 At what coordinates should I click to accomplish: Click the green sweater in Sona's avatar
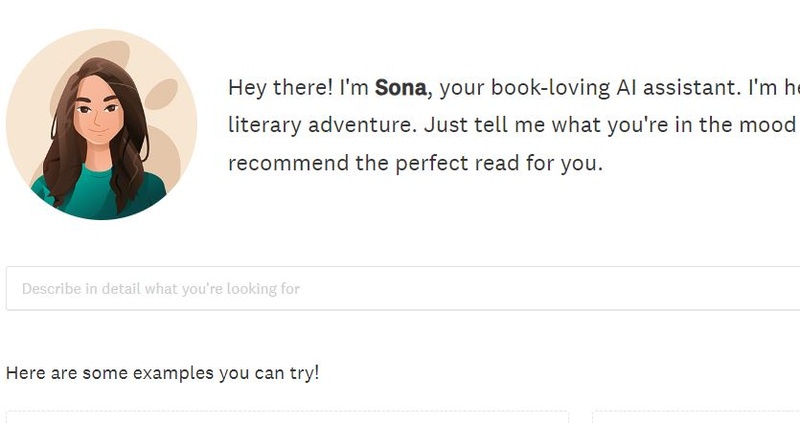(97, 193)
